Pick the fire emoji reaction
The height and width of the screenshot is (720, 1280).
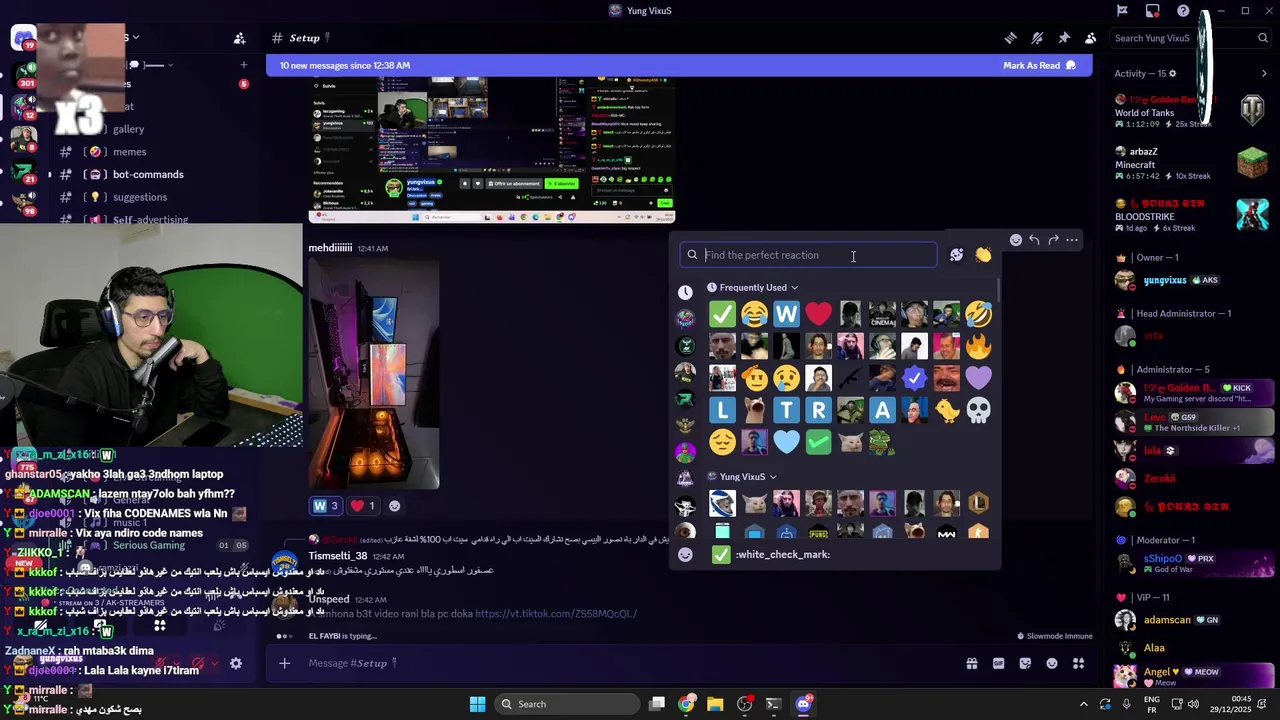coord(978,346)
